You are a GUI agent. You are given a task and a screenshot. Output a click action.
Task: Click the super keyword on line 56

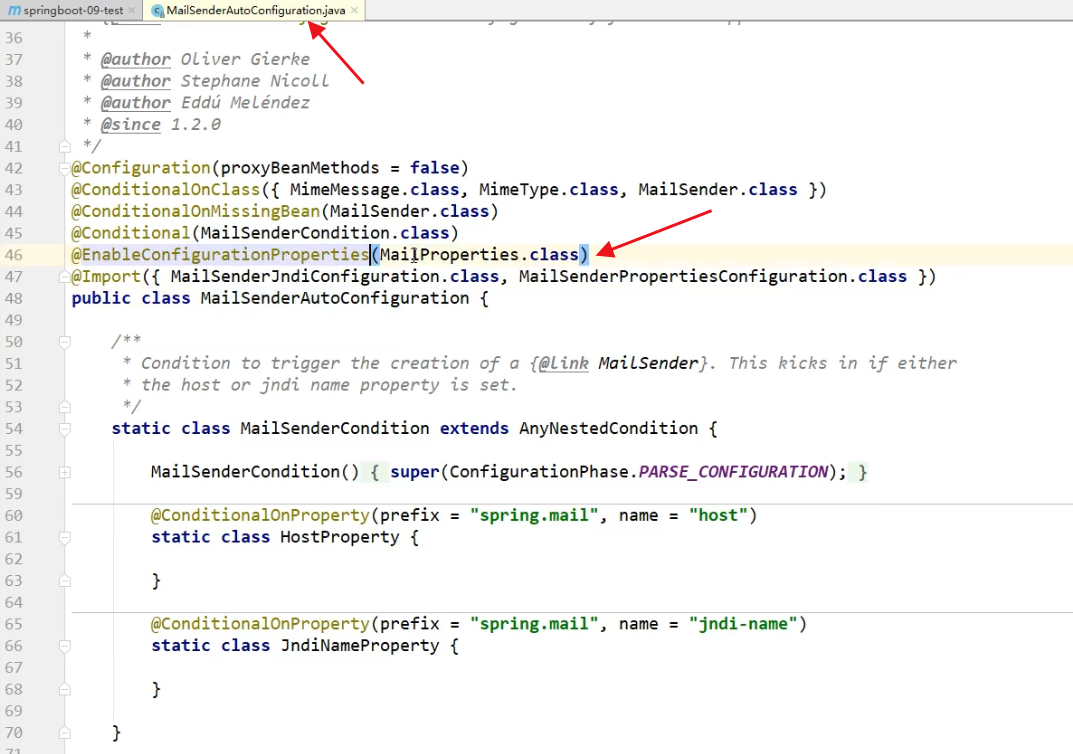click(415, 472)
